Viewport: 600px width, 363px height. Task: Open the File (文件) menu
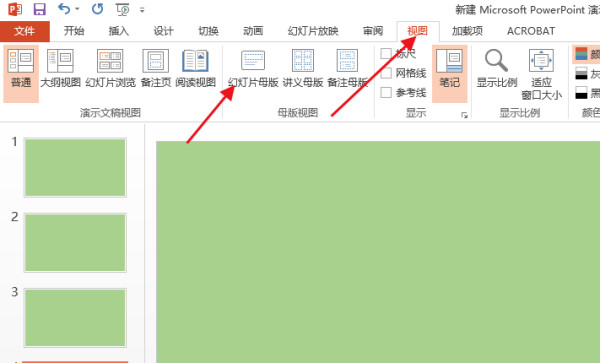[x=24, y=31]
